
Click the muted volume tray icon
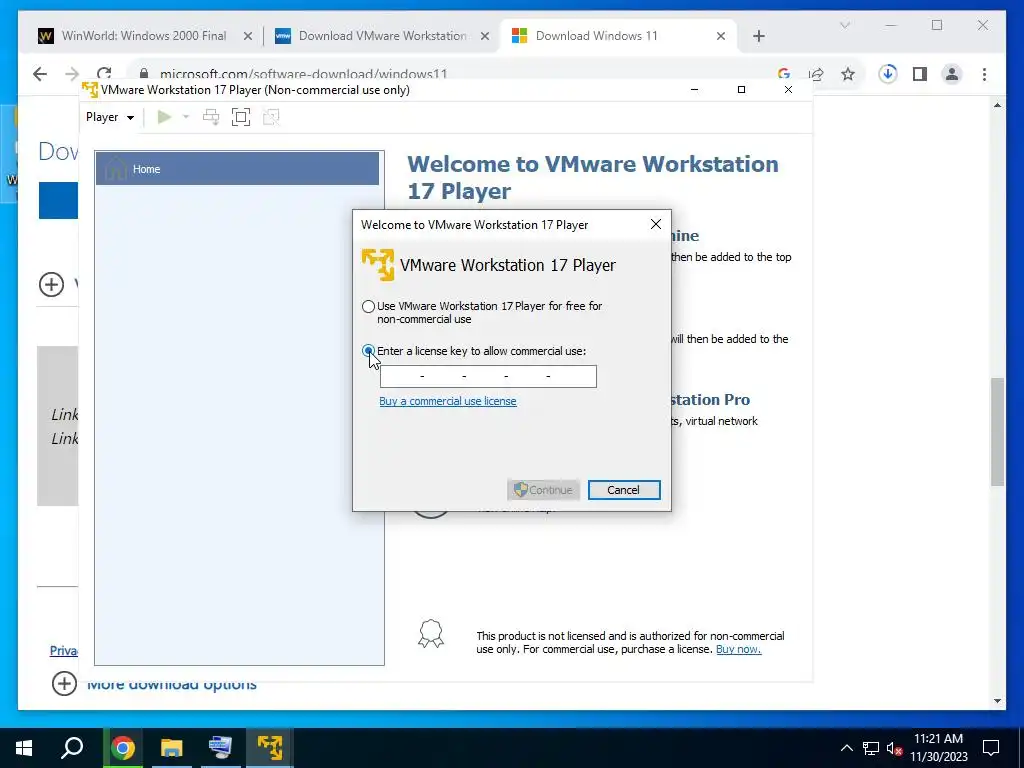pyautogui.click(x=895, y=748)
